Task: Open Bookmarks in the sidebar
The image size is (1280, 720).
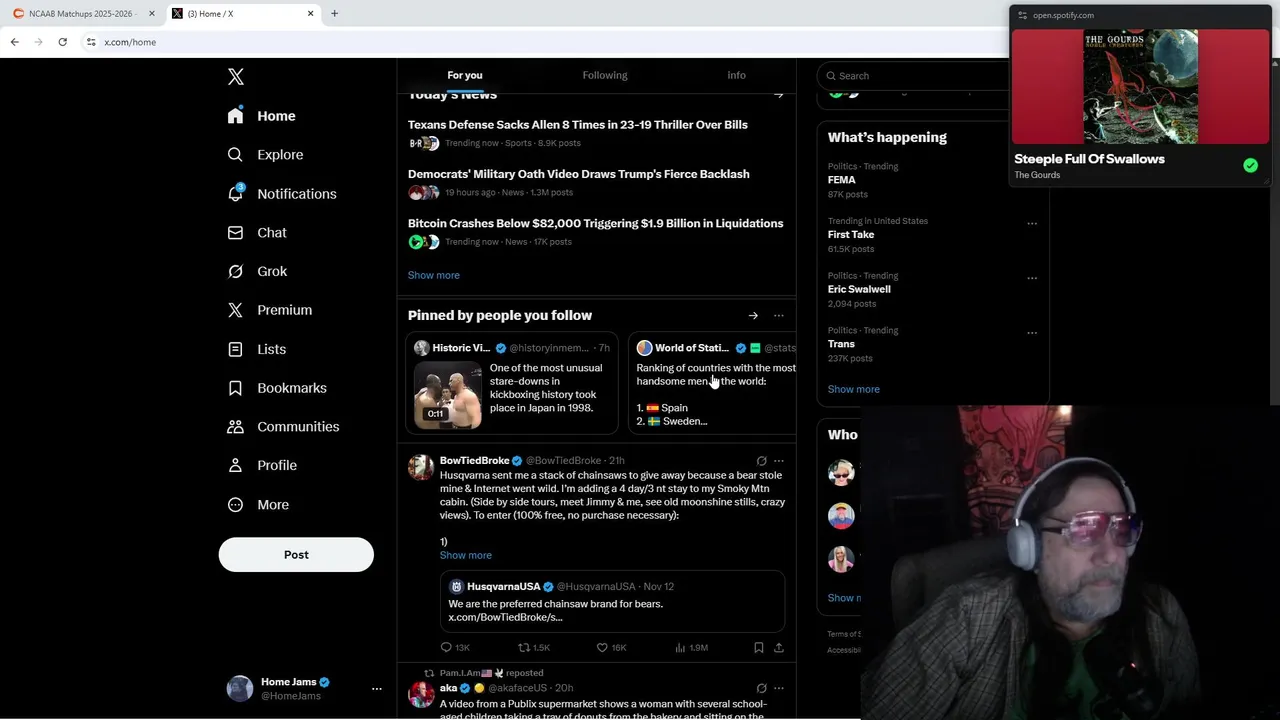Action: coord(277,388)
